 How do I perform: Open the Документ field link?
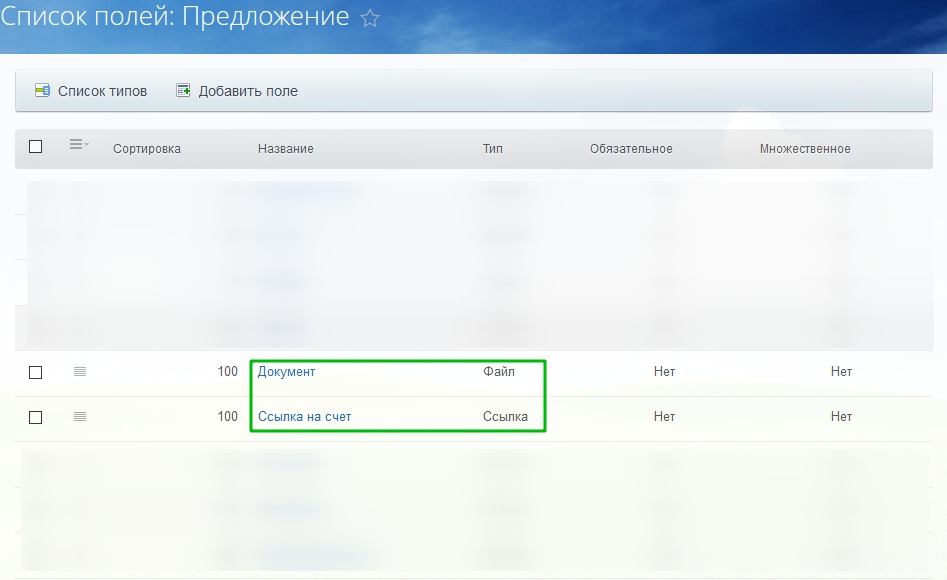pos(286,372)
